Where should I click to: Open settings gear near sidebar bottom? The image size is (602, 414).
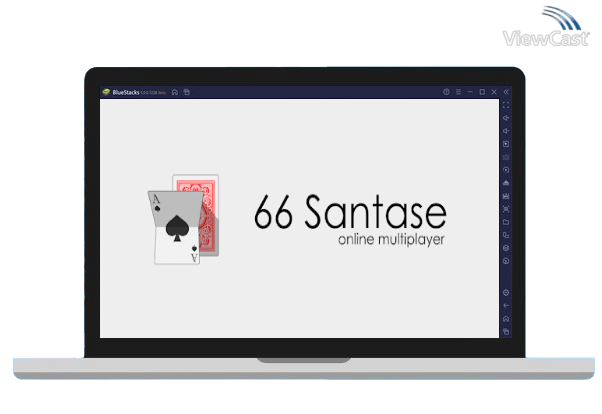coord(506,293)
